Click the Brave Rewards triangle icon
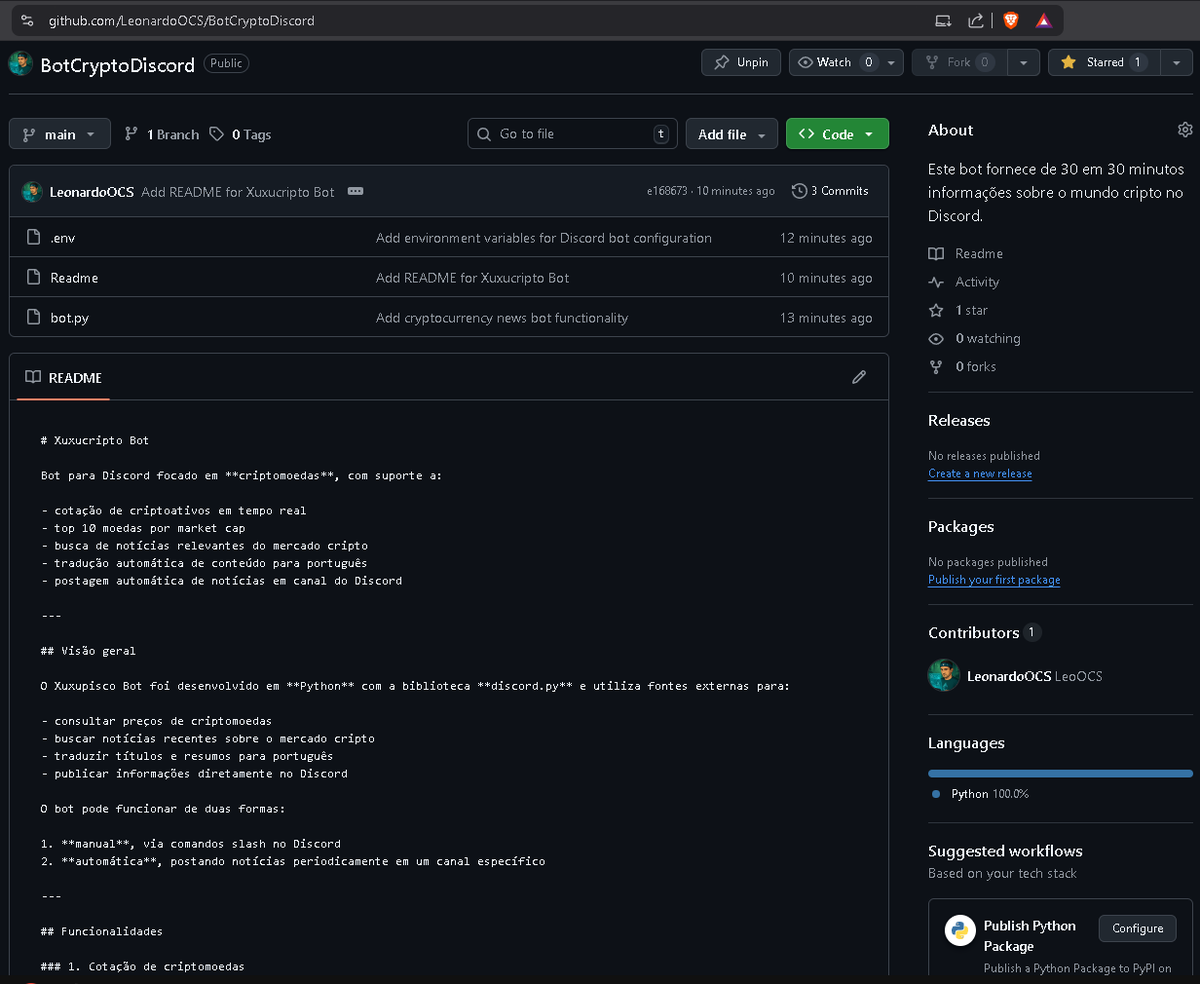The image size is (1200, 984). [x=1043, y=20]
